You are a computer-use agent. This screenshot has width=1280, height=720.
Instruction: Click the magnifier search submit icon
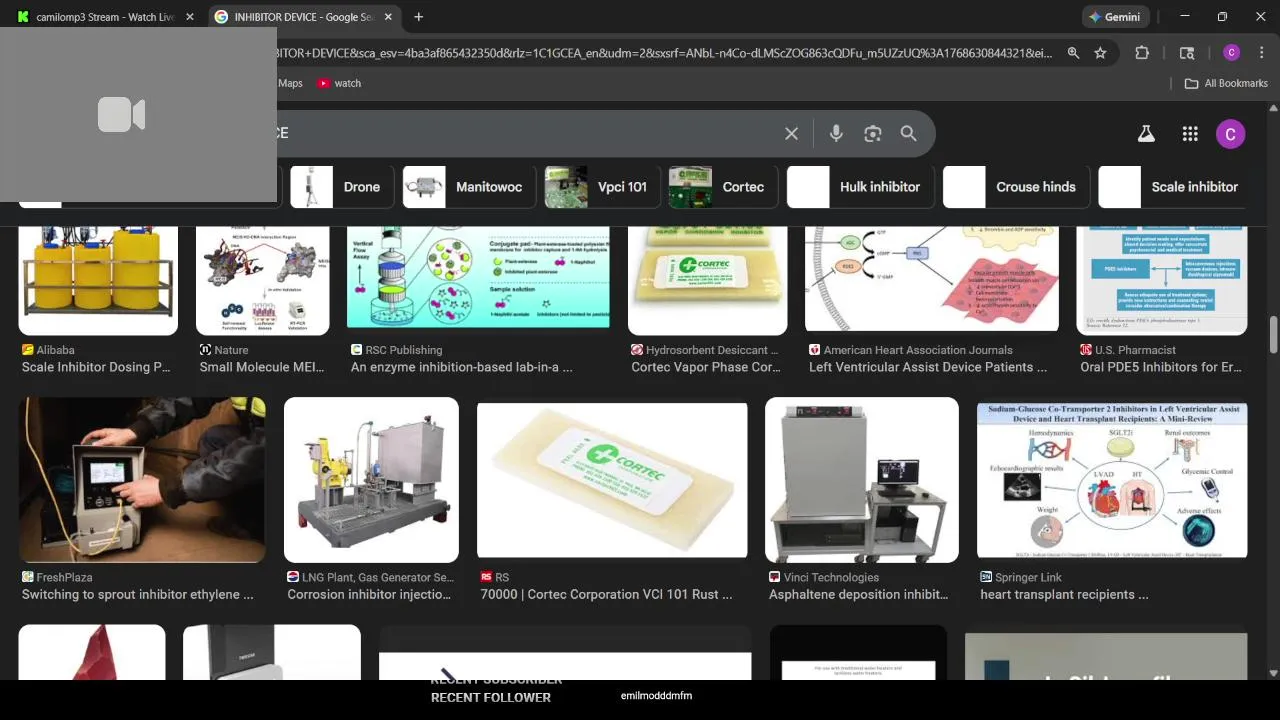pos(908,133)
